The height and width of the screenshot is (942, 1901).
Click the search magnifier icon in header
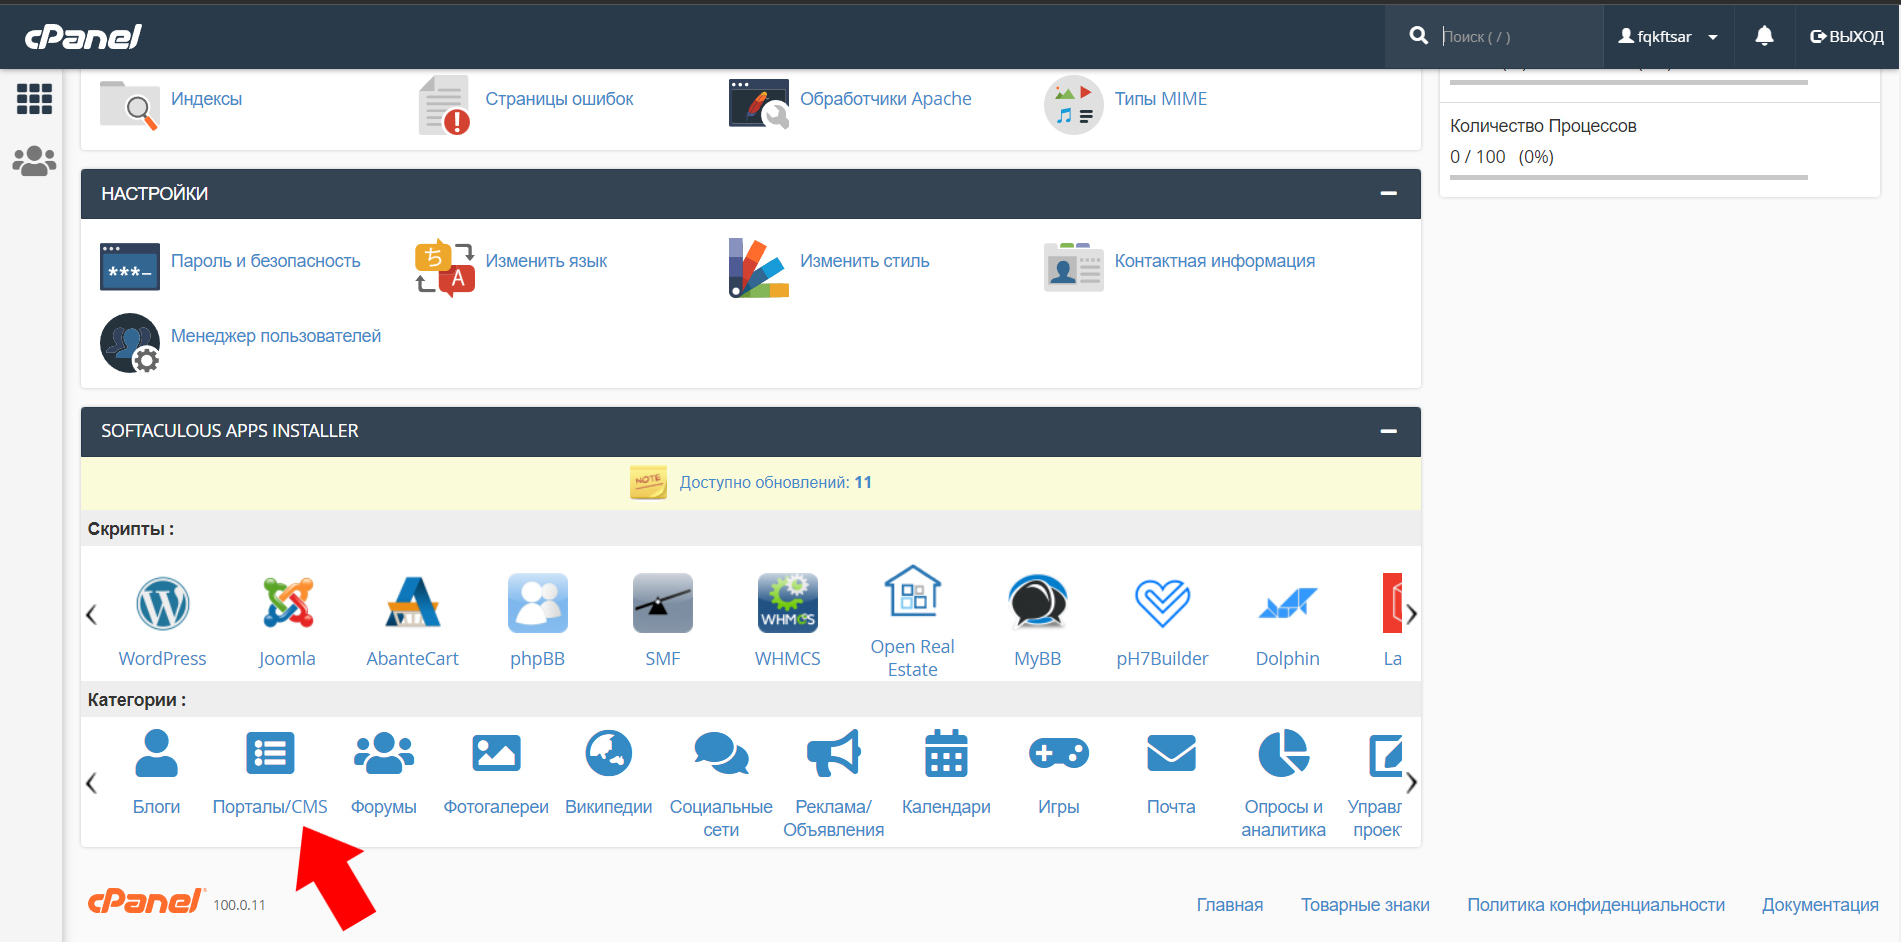pos(1418,36)
